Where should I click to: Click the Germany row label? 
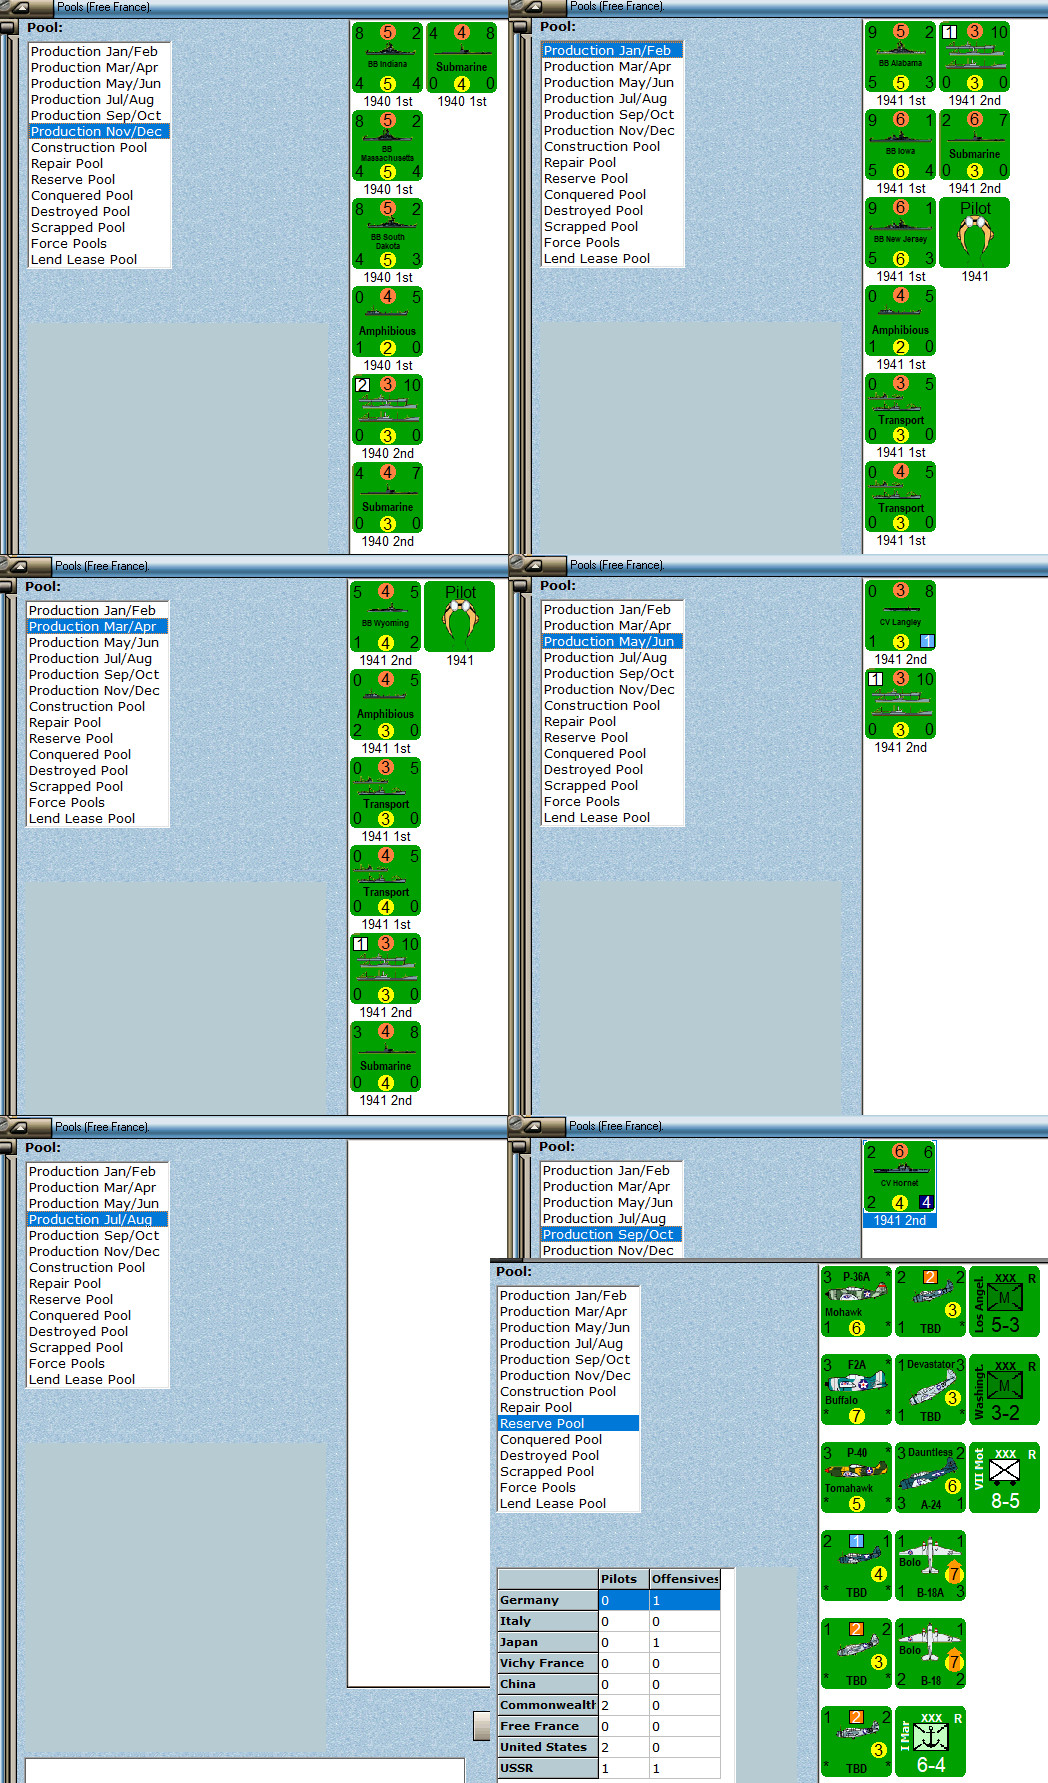[548, 1600]
